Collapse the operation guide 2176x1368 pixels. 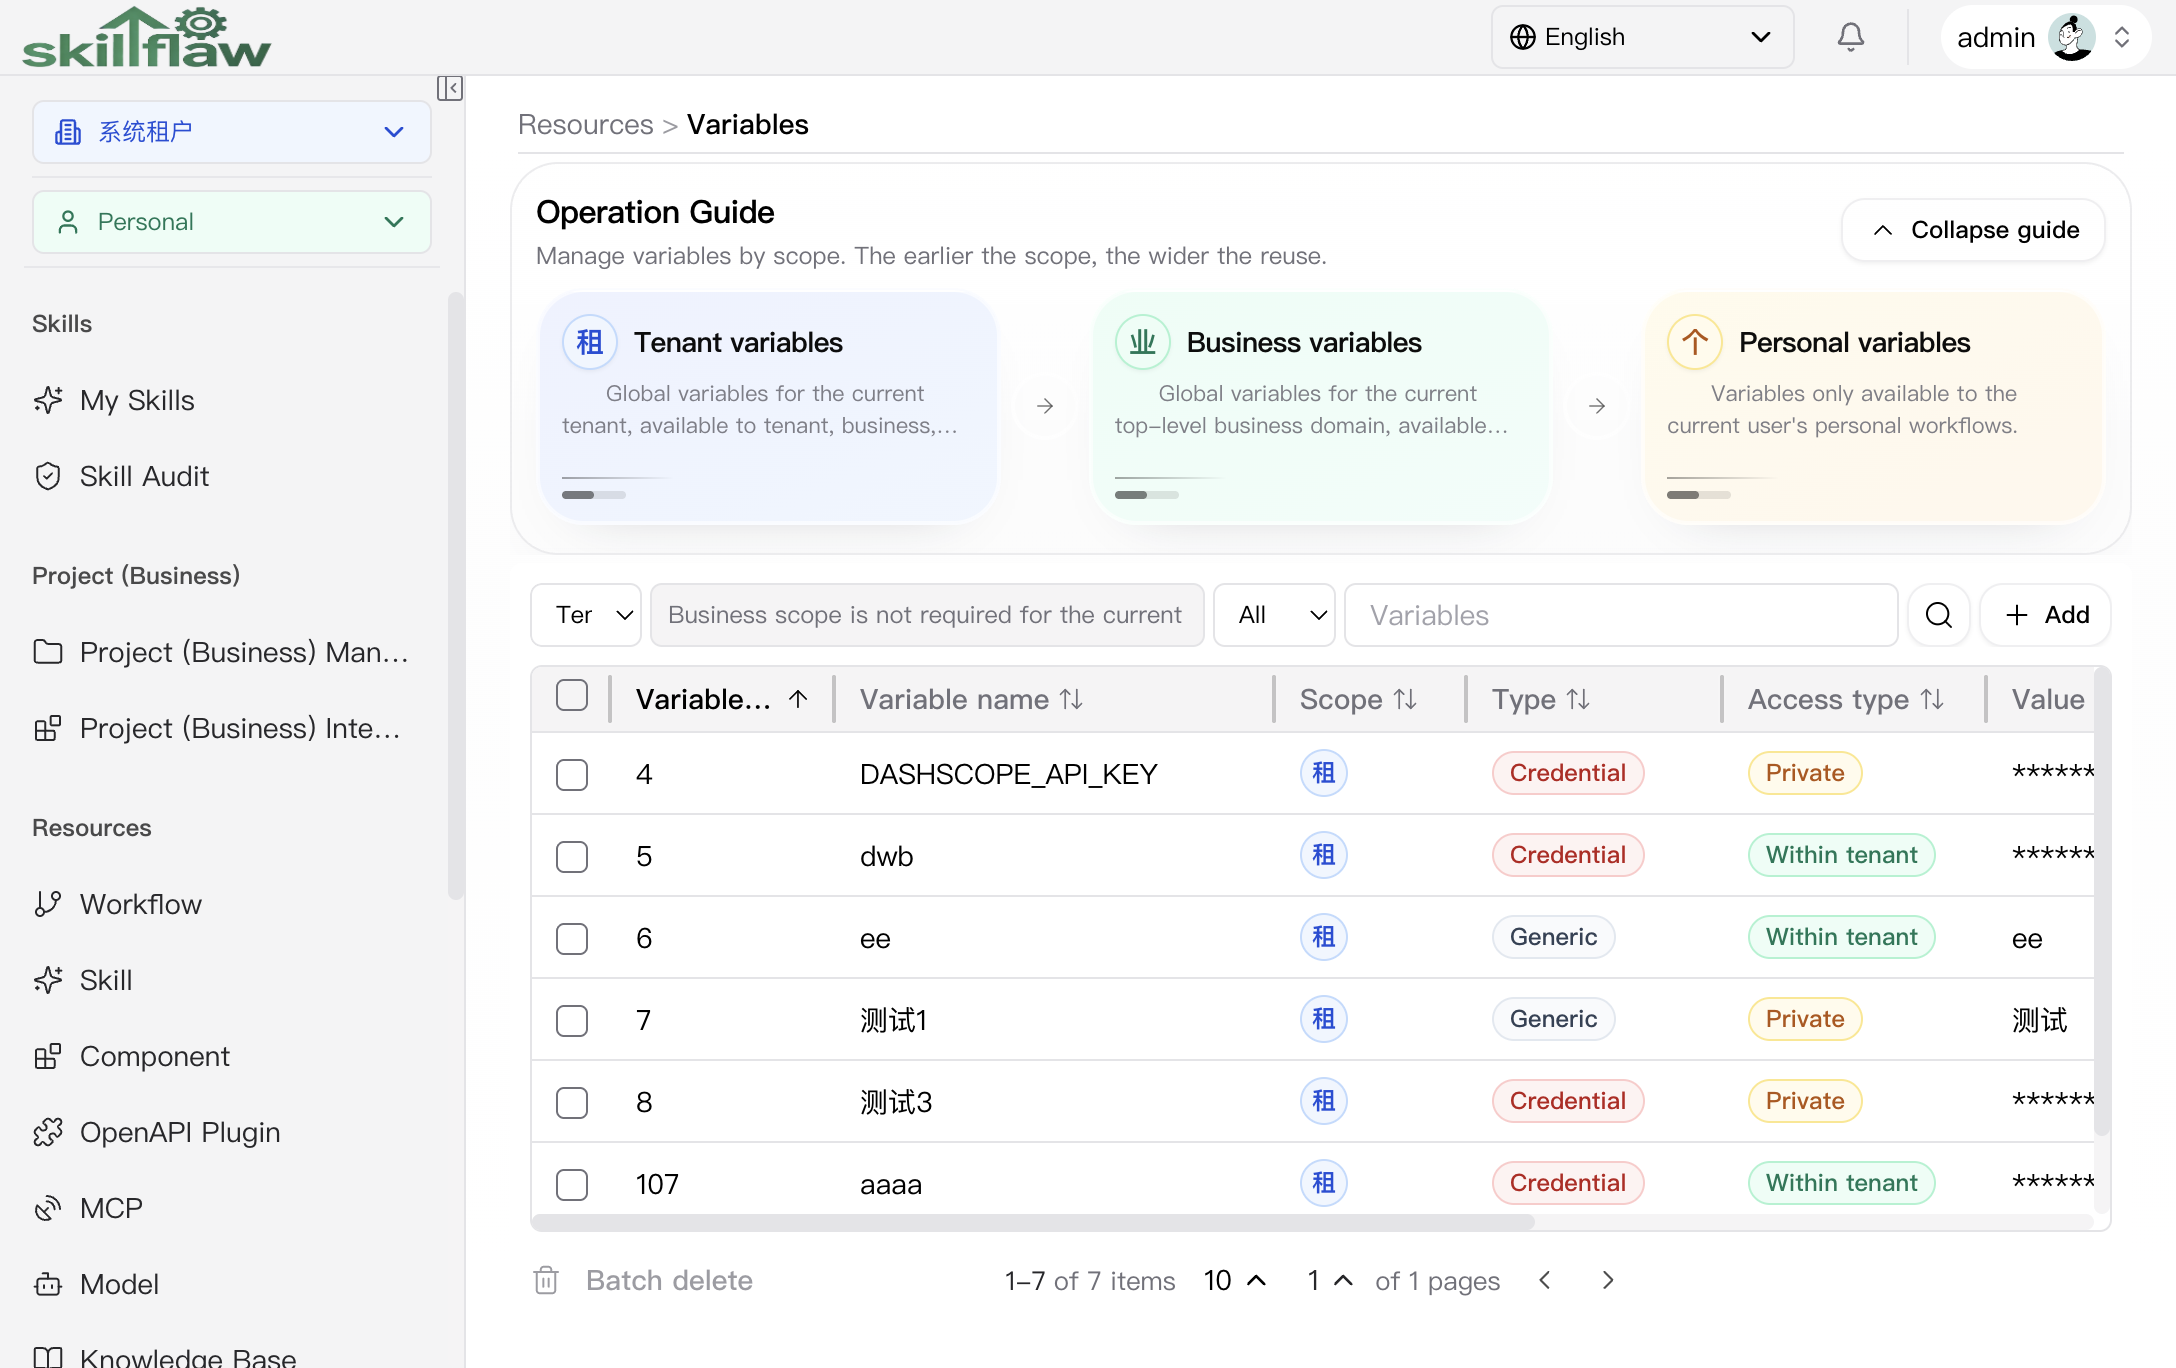1973,230
